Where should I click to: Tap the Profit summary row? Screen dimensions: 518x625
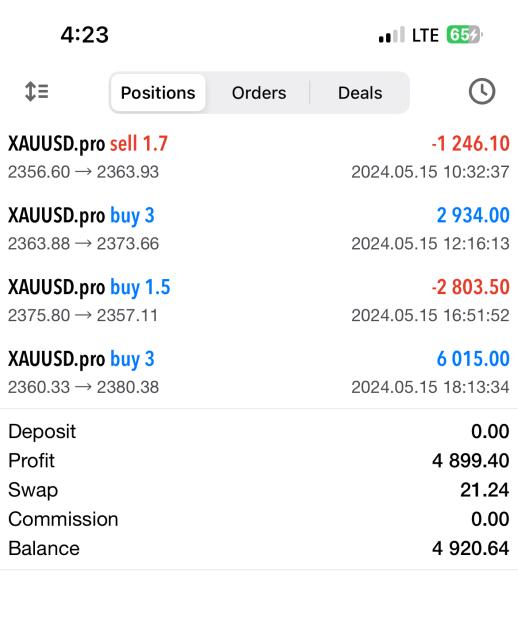coord(259,461)
